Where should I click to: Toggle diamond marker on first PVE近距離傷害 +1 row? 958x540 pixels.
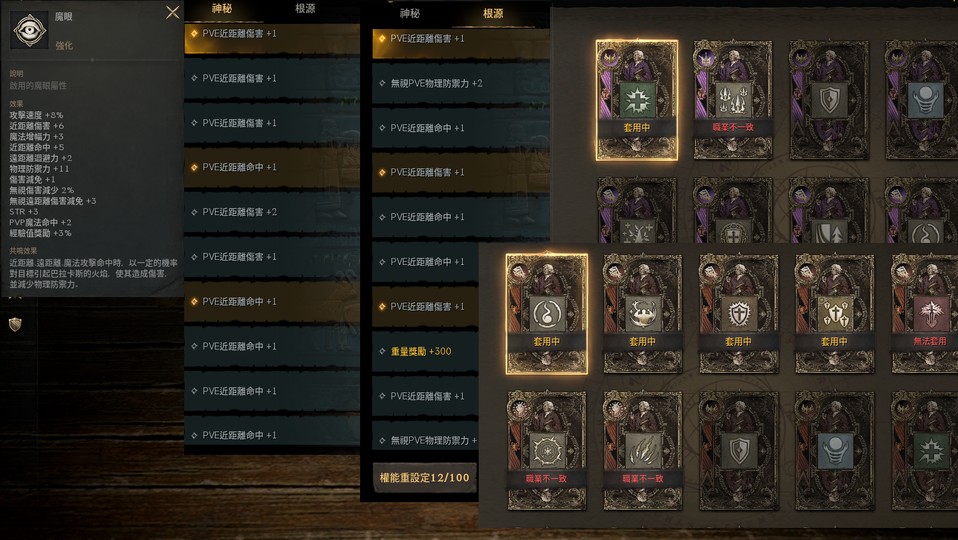tap(194, 34)
